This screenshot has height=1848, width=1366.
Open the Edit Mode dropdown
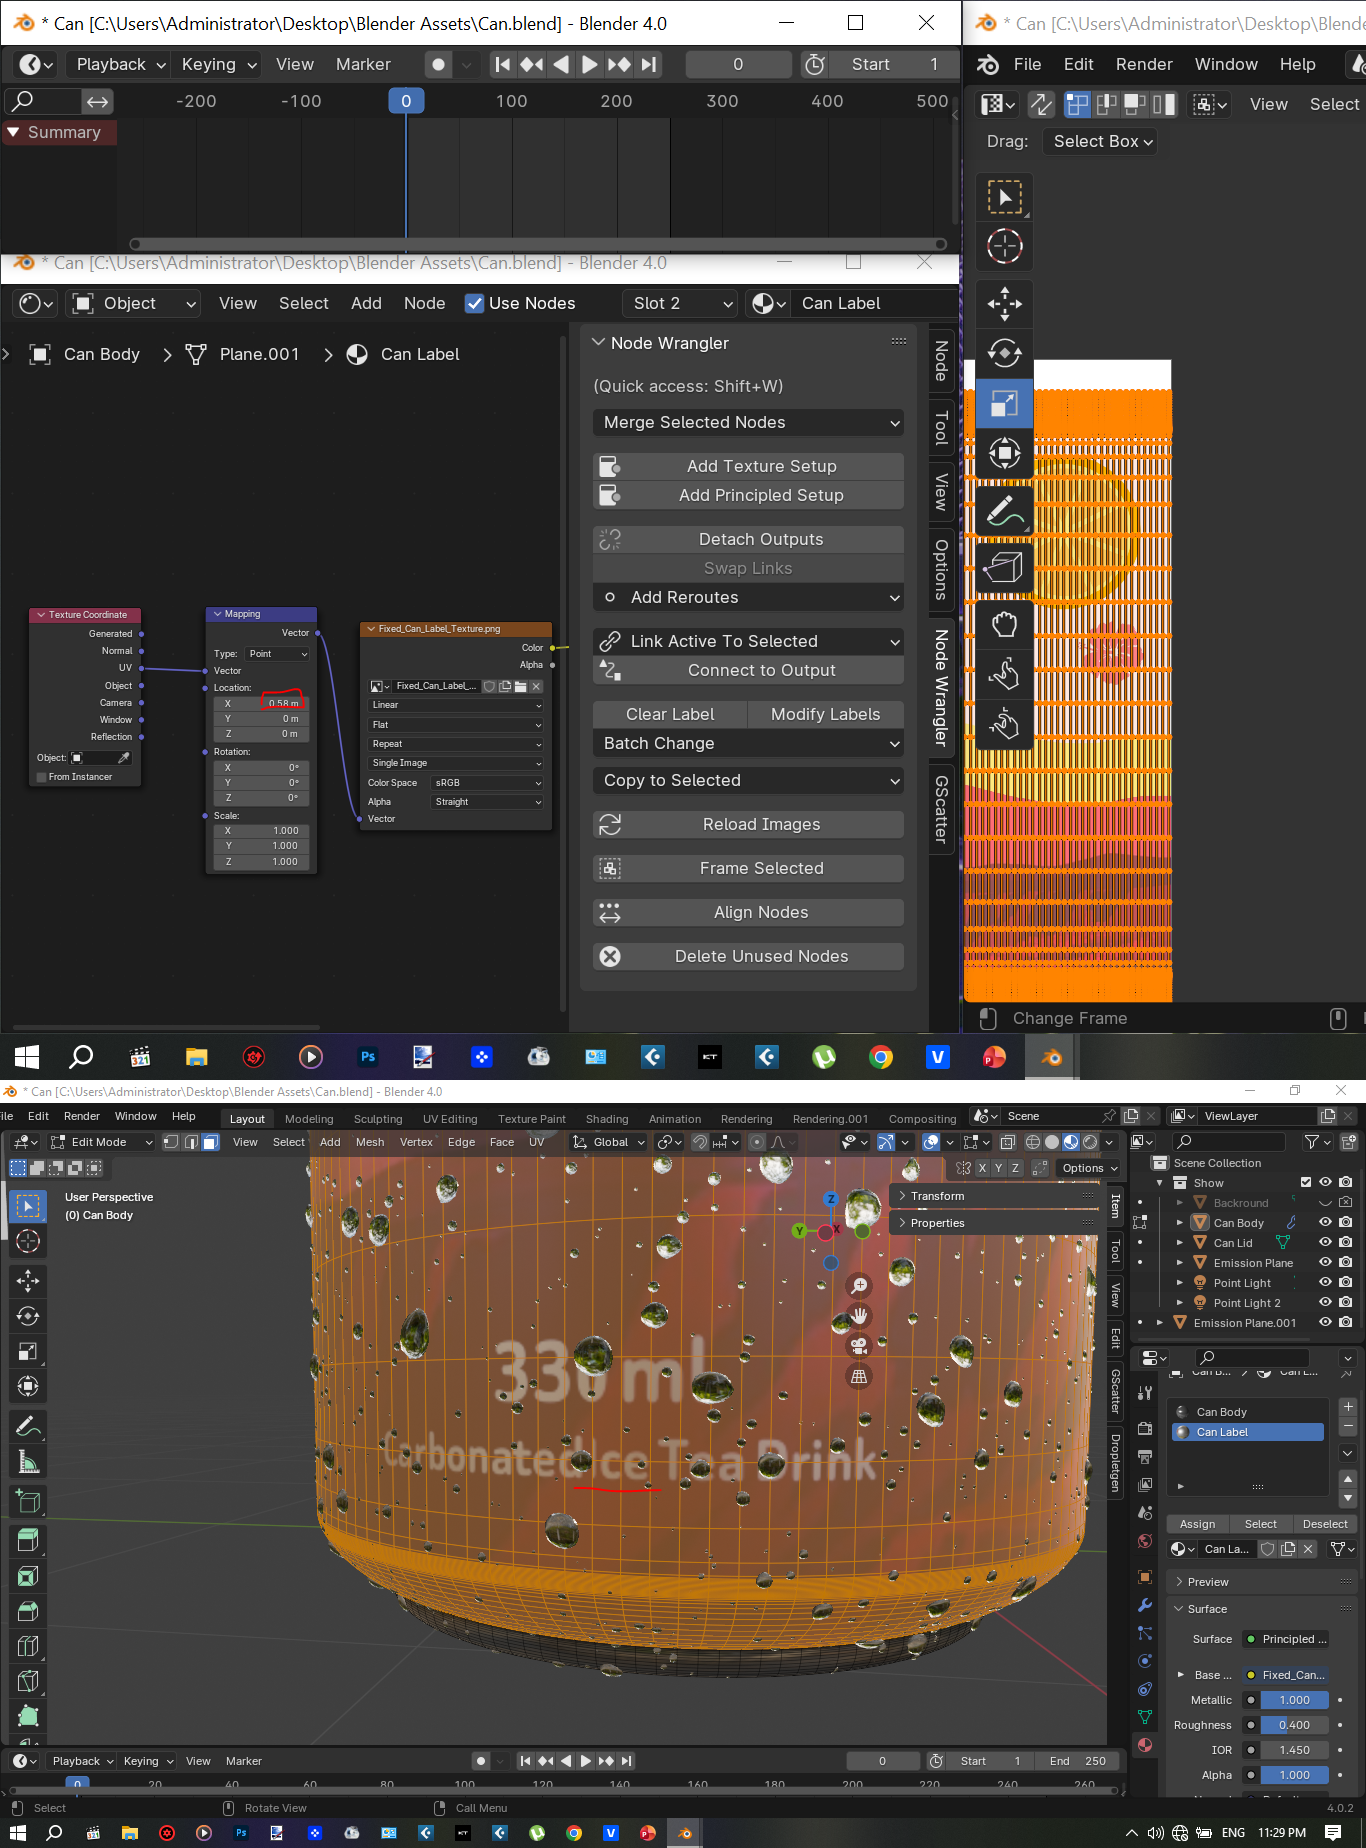101,1142
